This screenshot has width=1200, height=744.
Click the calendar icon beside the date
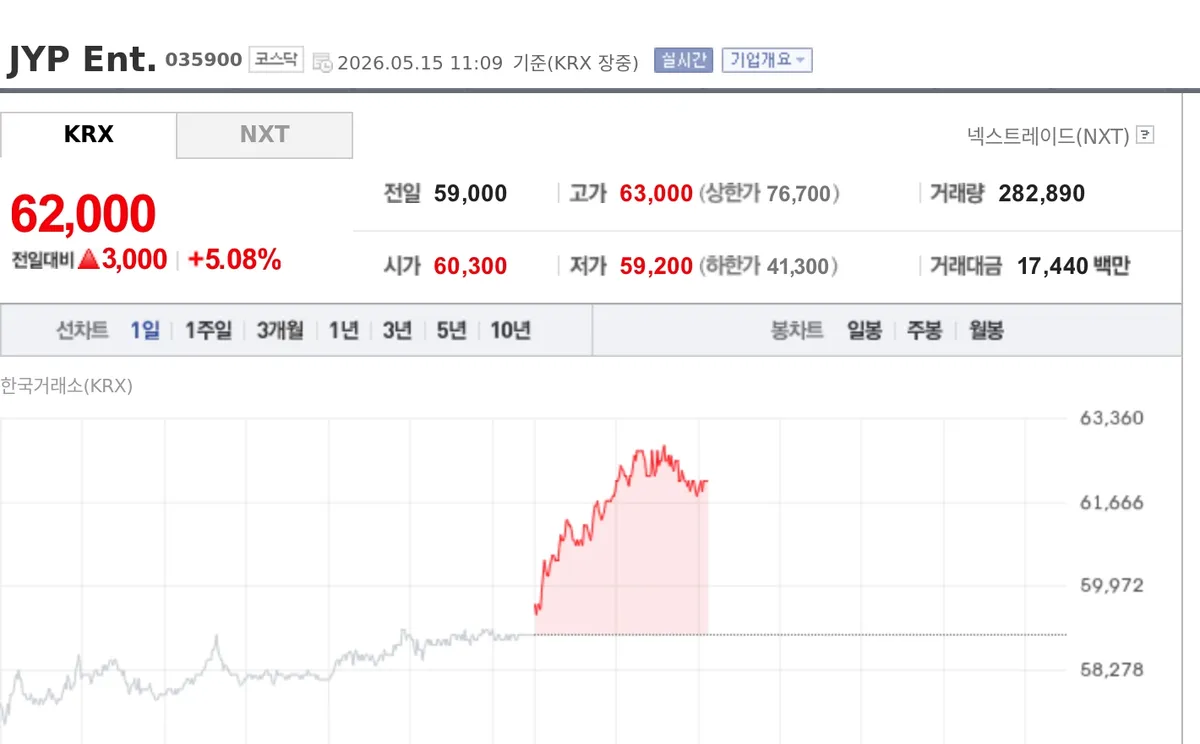coord(322,63)
